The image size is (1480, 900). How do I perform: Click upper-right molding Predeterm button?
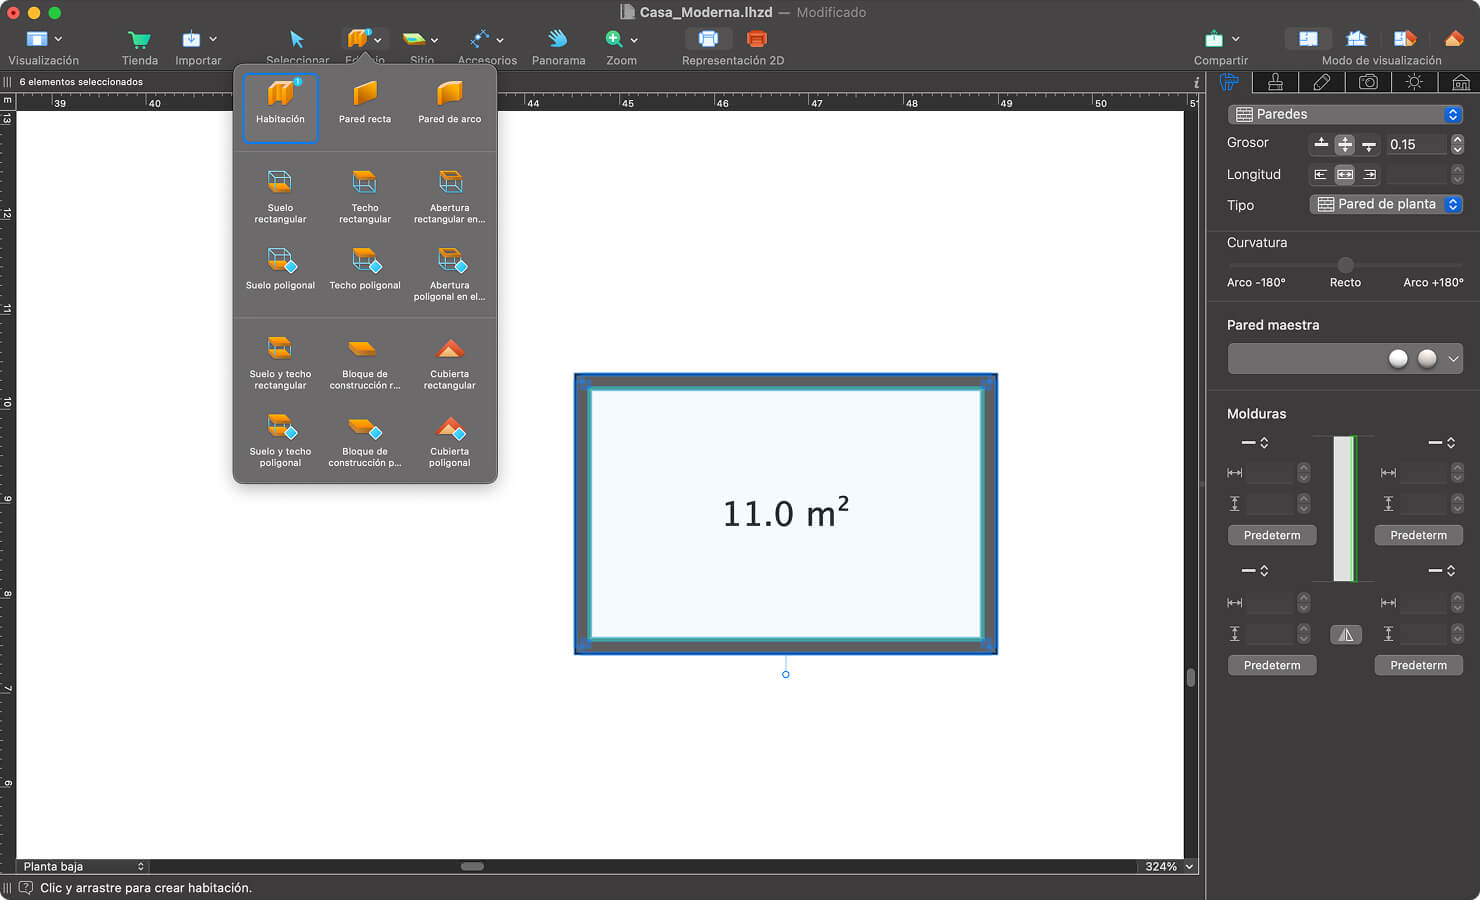pos(1418,535)
